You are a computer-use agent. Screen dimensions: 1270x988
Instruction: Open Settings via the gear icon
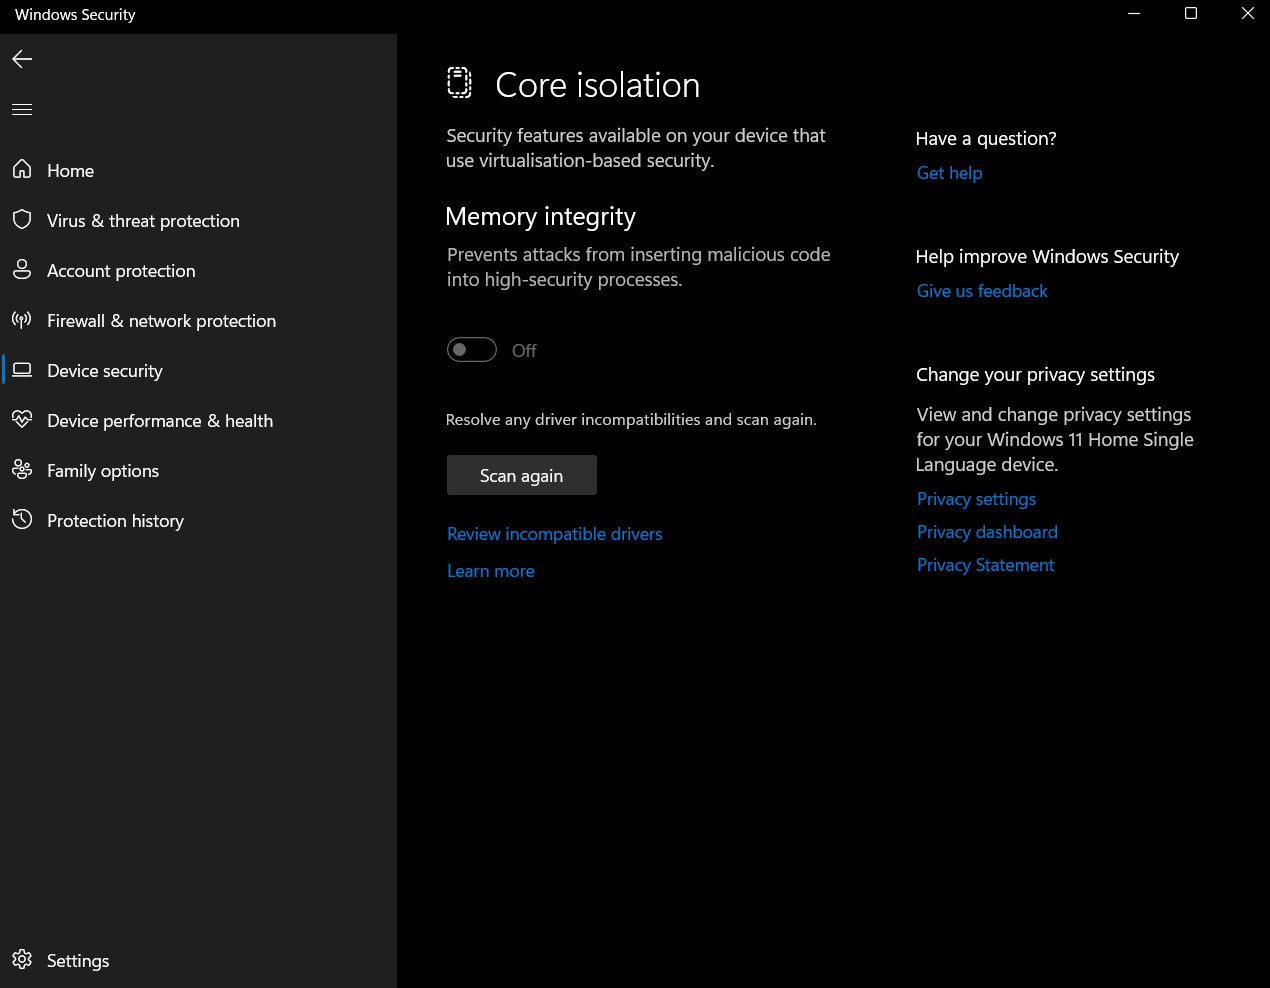22,960
